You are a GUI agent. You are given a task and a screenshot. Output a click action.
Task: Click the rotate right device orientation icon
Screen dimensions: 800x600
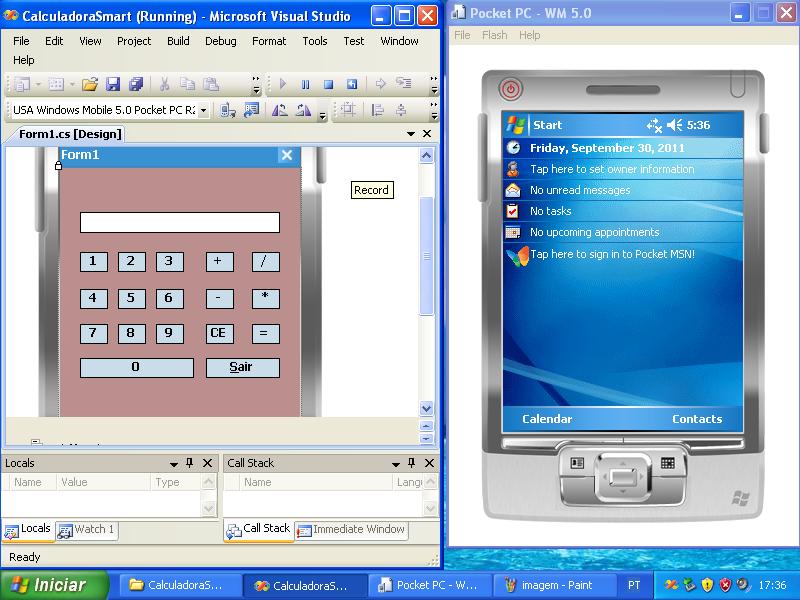pos(303,110)
